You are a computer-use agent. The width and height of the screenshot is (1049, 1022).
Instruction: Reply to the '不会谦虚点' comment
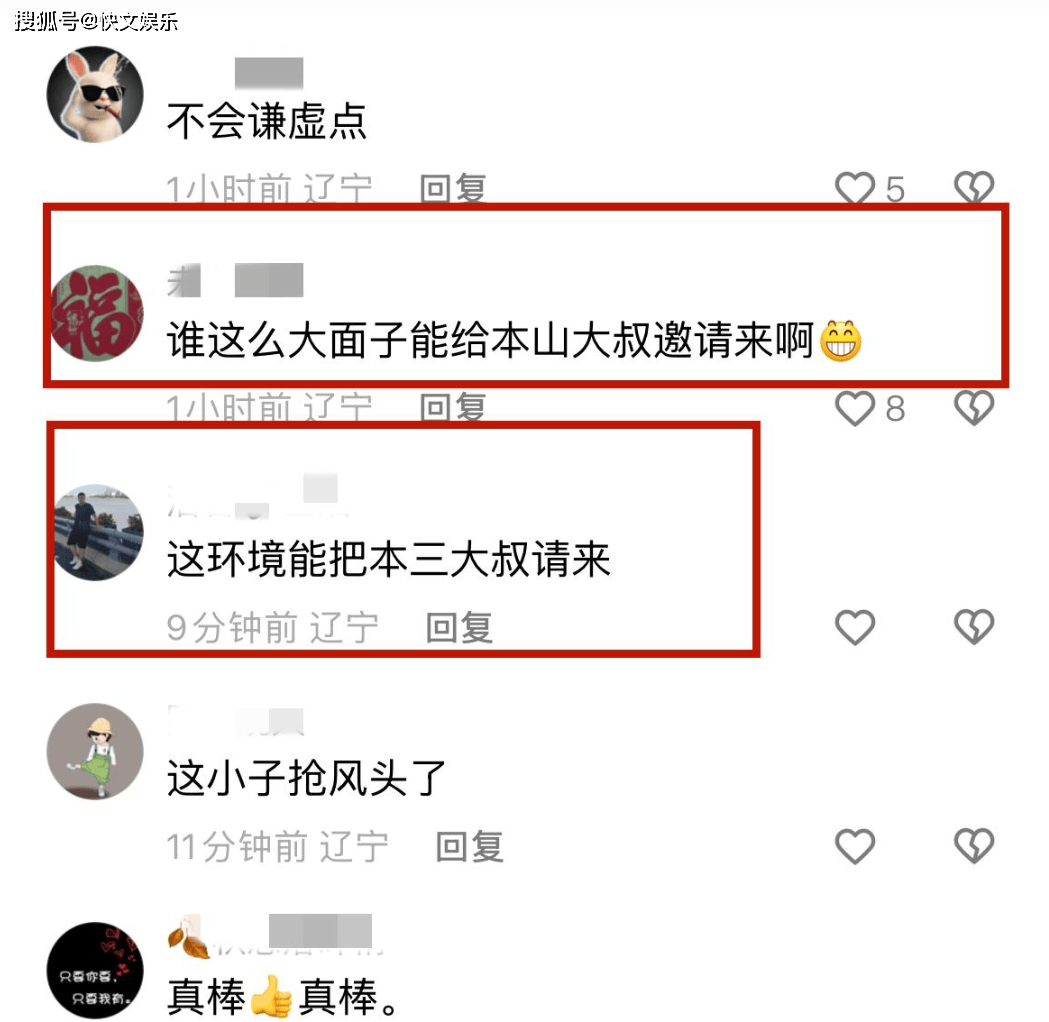(453, 189)
